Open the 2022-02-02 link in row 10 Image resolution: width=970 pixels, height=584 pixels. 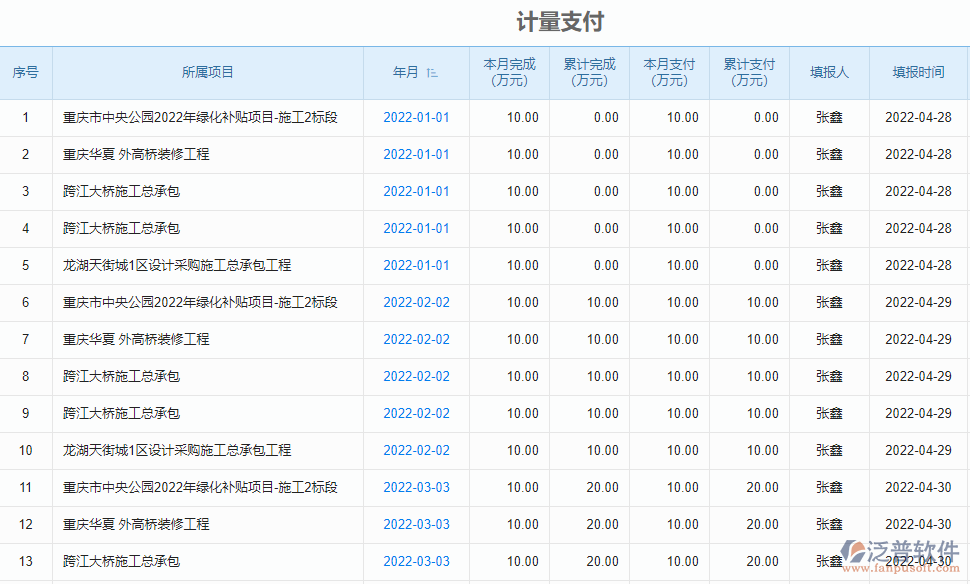[x=416, y=451]
